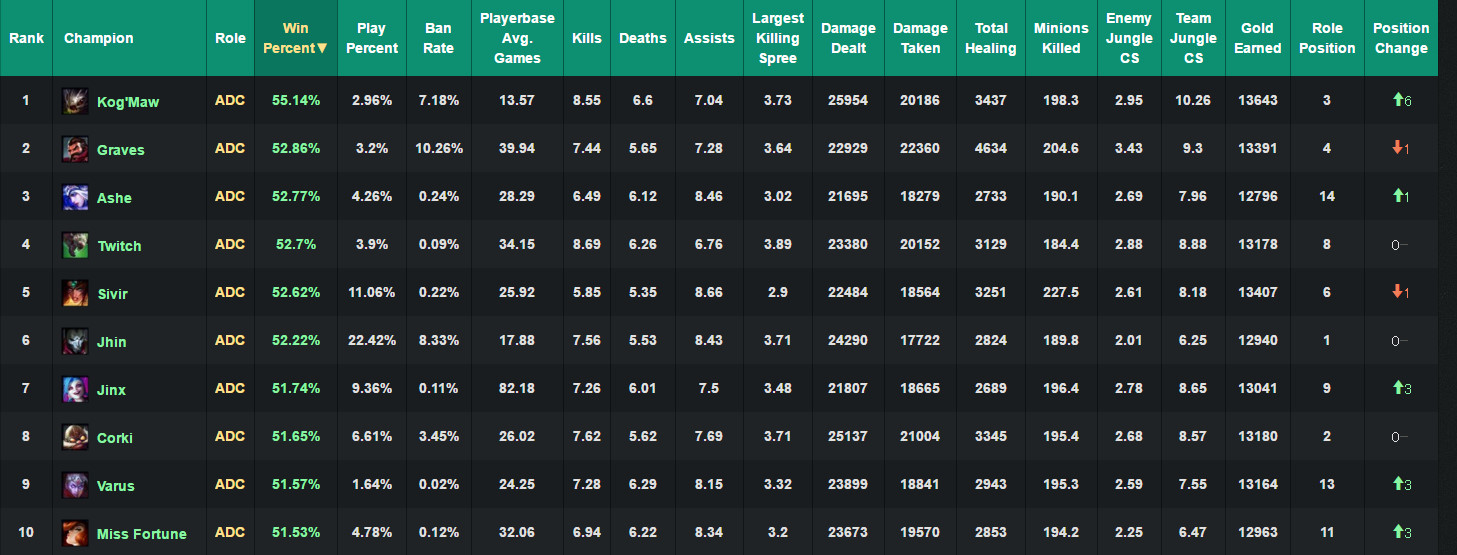Click Jhin play percent 22.42%
Screen dimensions: 1457x555
(371, 340)
